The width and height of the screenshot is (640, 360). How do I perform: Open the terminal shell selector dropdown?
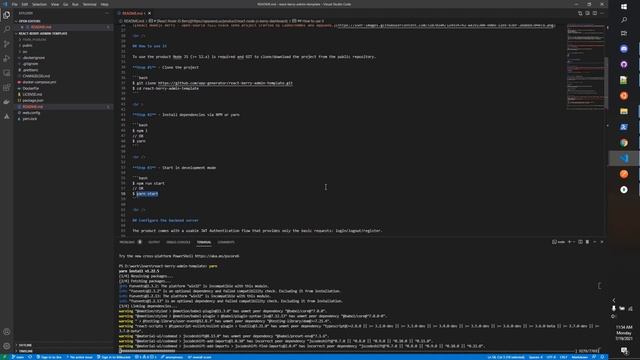tap(574, 242)
